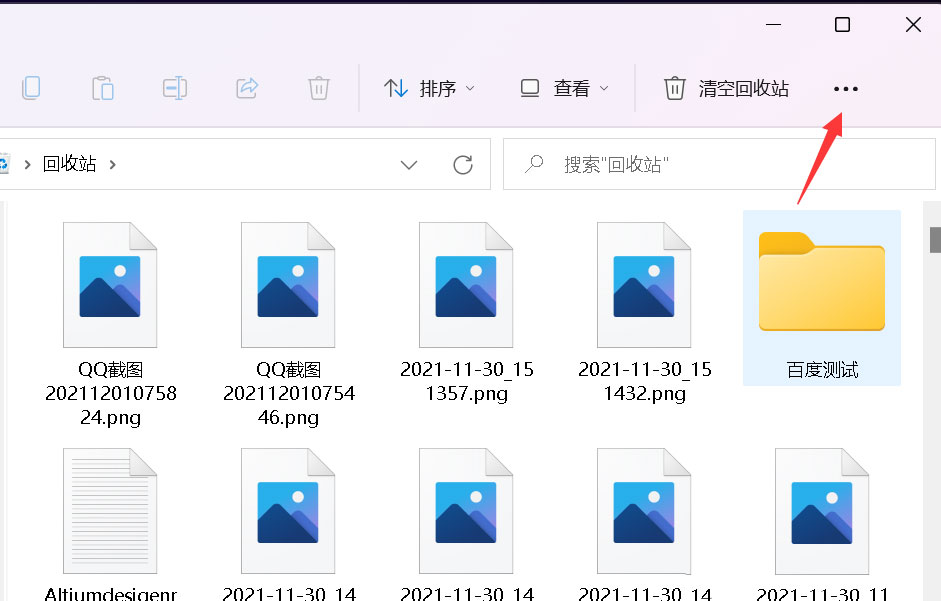The width and height of the screenshot is (941, 601).
Task: Click the 搜索"回收站" search field
Action: 719,164
